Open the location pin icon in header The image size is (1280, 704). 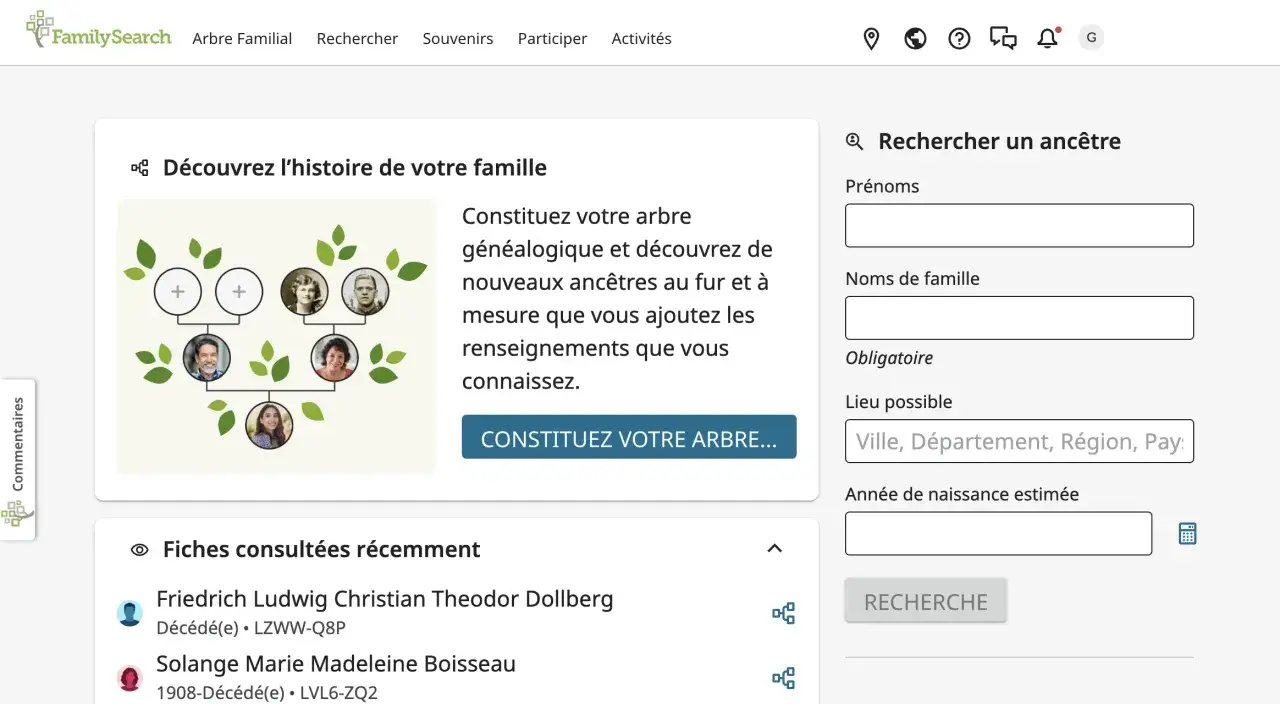pyautogui.click(x=871, y=39)
